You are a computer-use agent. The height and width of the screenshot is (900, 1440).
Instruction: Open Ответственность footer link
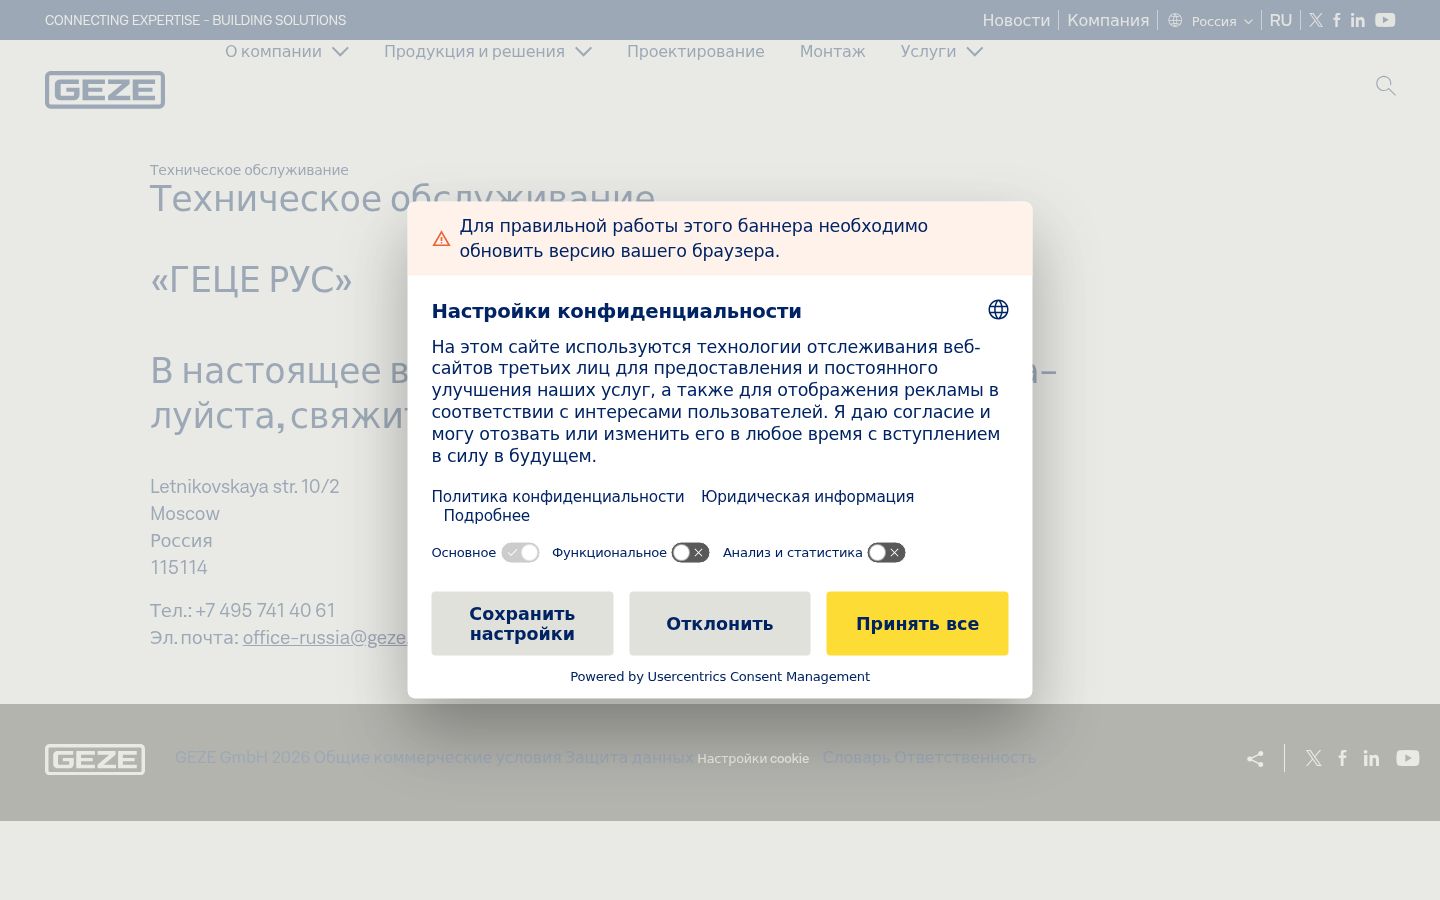pos(965,758)
